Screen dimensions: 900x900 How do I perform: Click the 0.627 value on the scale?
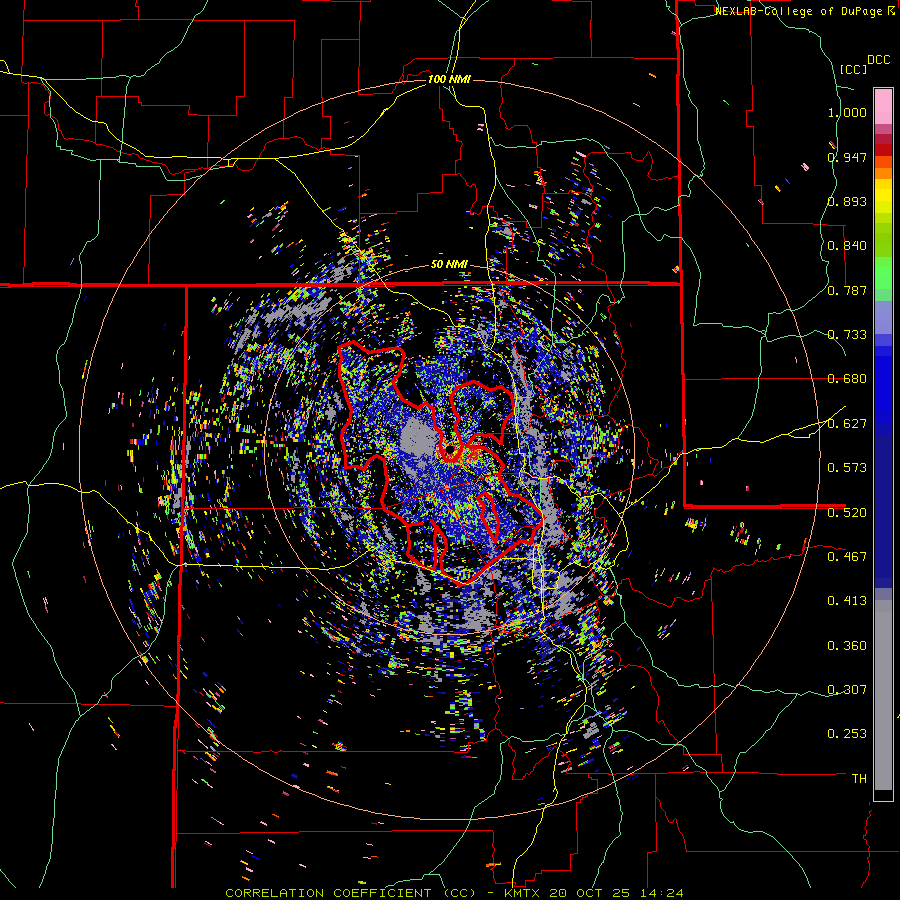(x=847, y=424)
